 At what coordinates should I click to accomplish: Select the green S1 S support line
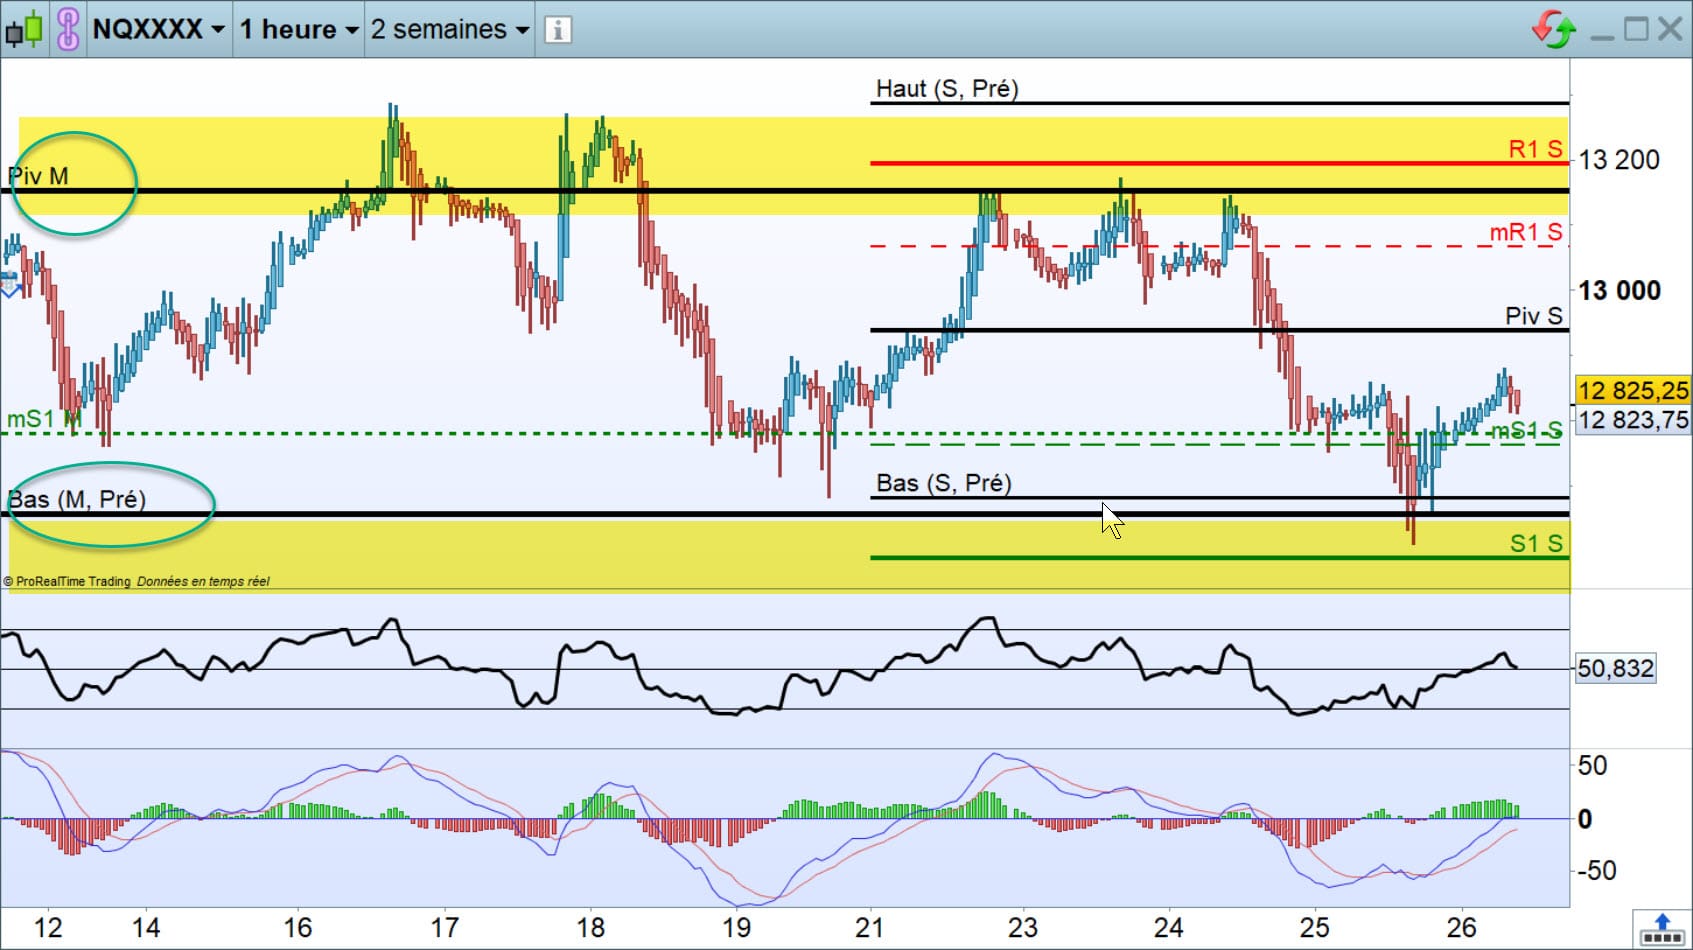tap(1219, 557)
